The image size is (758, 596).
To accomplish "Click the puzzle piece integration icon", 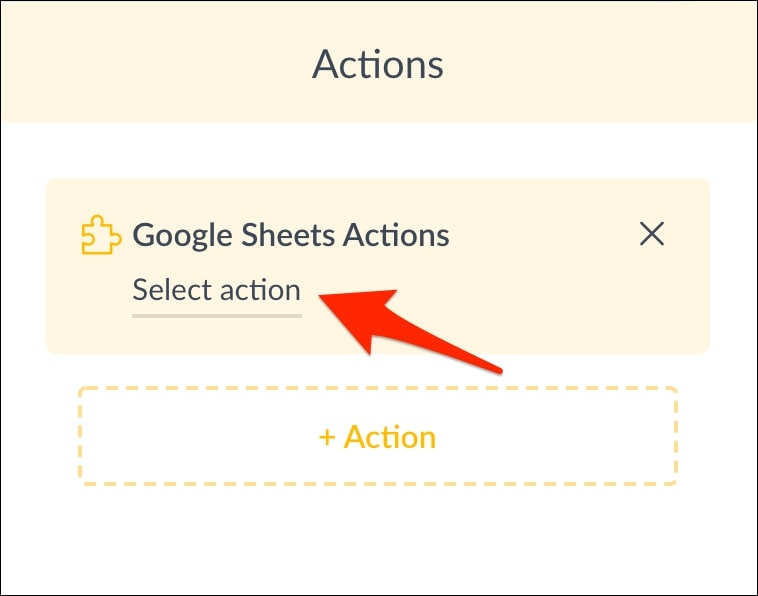I will pos(101,236).
